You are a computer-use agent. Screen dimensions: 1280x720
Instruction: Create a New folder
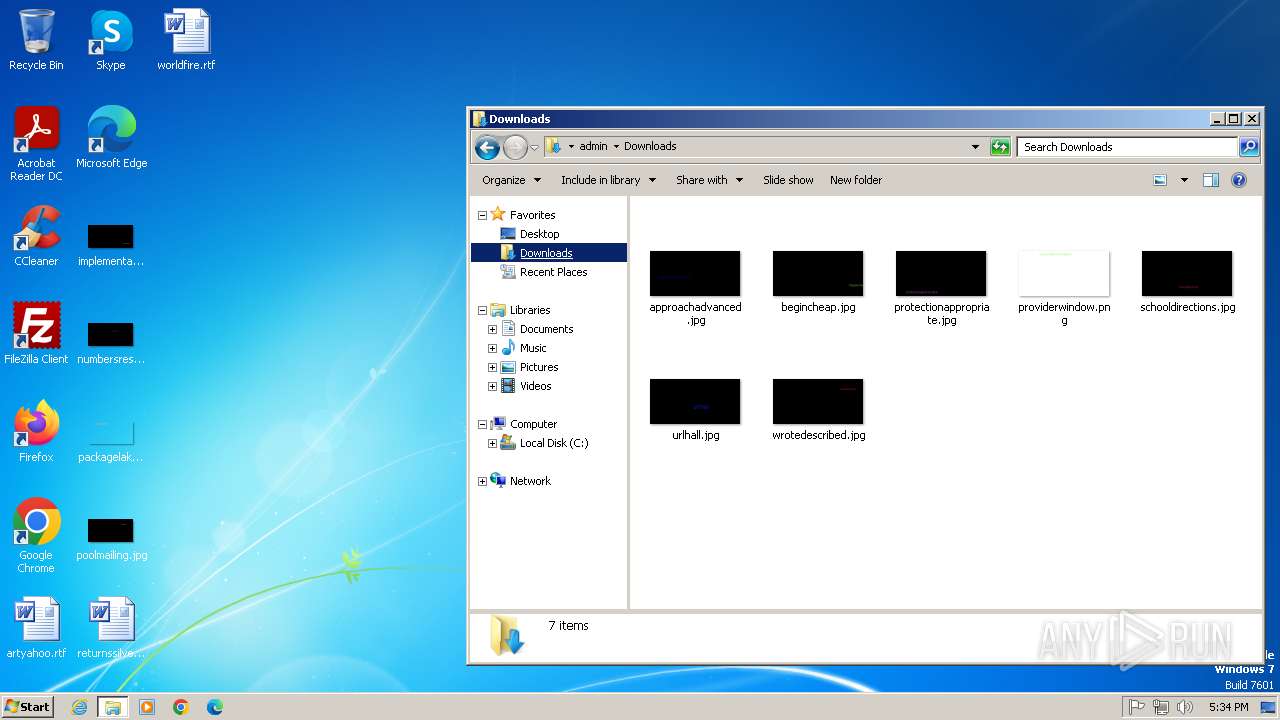click(x=856, y=180)
